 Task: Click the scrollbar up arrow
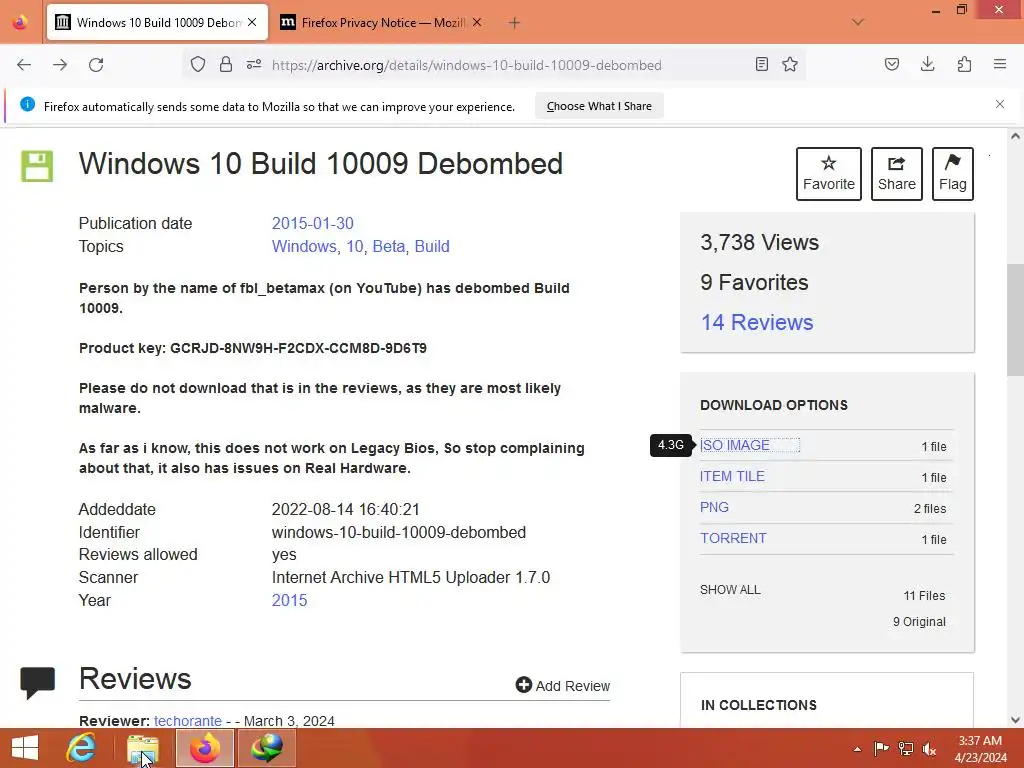(x=1015, y=136)
